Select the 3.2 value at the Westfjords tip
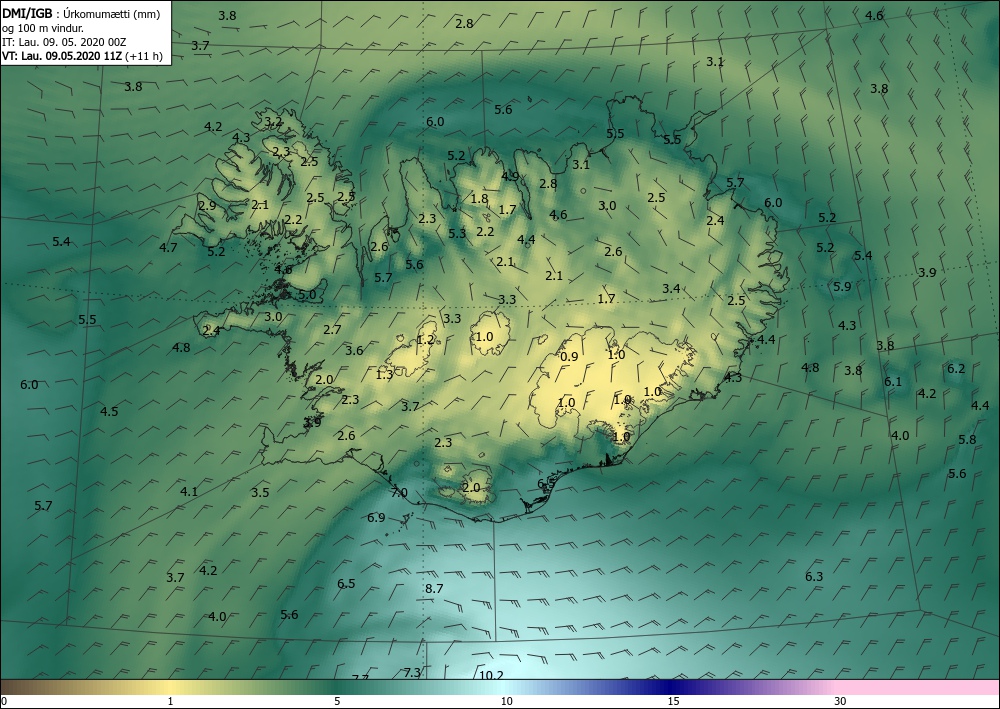Image resolution: width=1000 pixels, height=709 pixels. 273,121
